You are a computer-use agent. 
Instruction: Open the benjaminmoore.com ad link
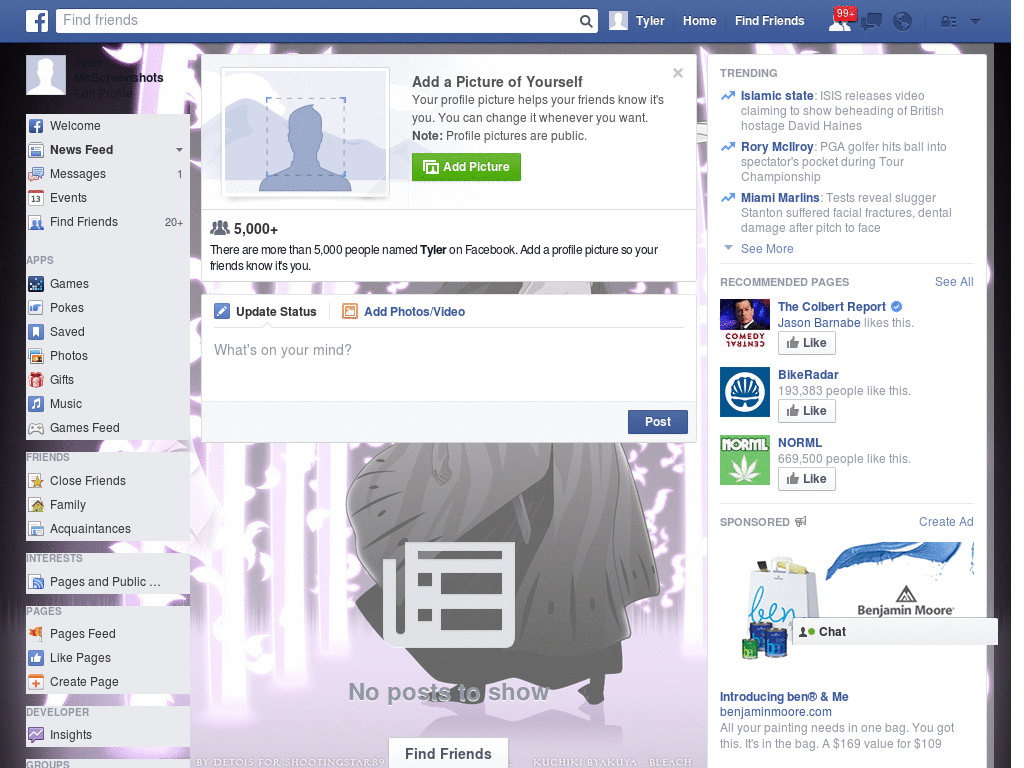[x=775, y=712]
